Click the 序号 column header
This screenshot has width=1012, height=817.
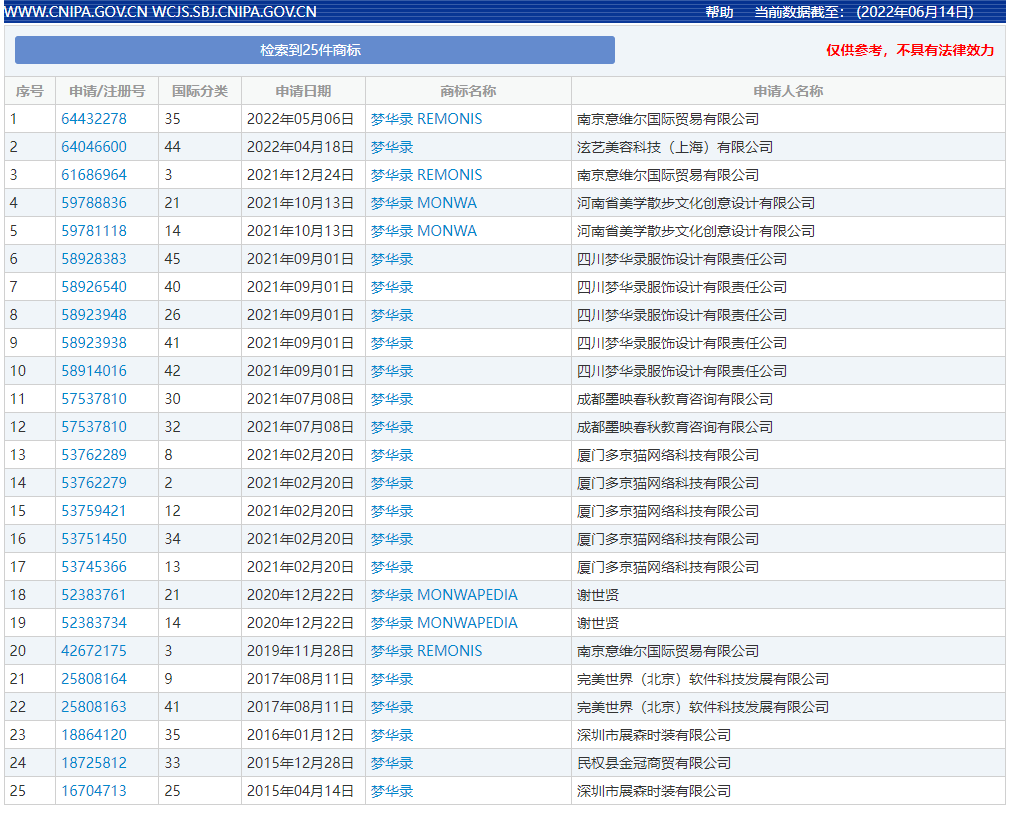(30, 91)
